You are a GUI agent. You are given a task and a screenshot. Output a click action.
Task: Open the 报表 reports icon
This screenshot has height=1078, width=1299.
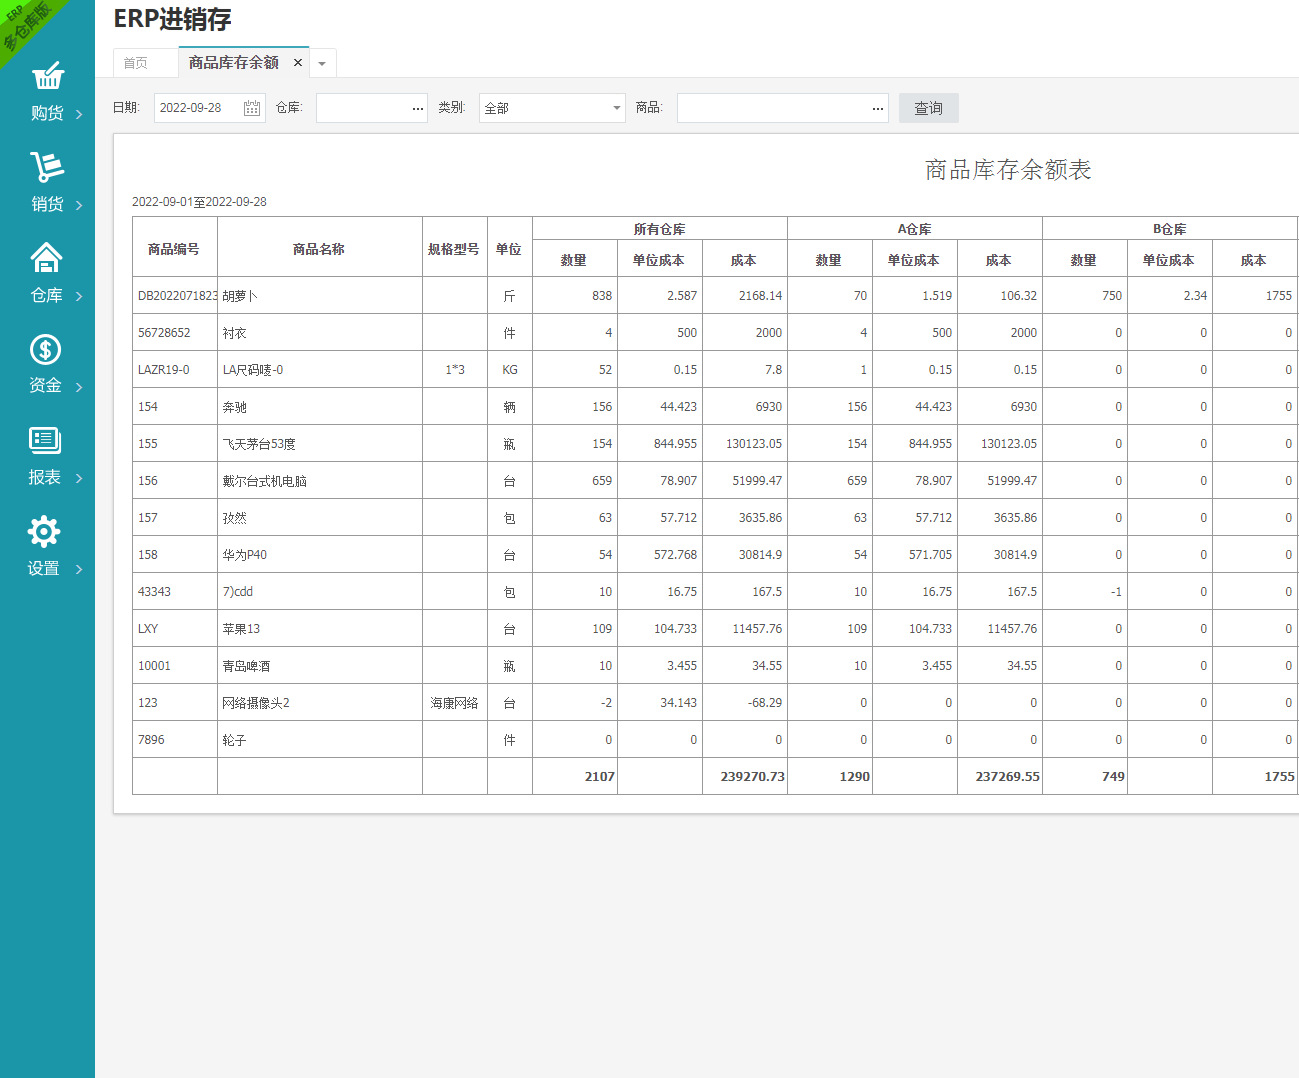pos(45,440)
